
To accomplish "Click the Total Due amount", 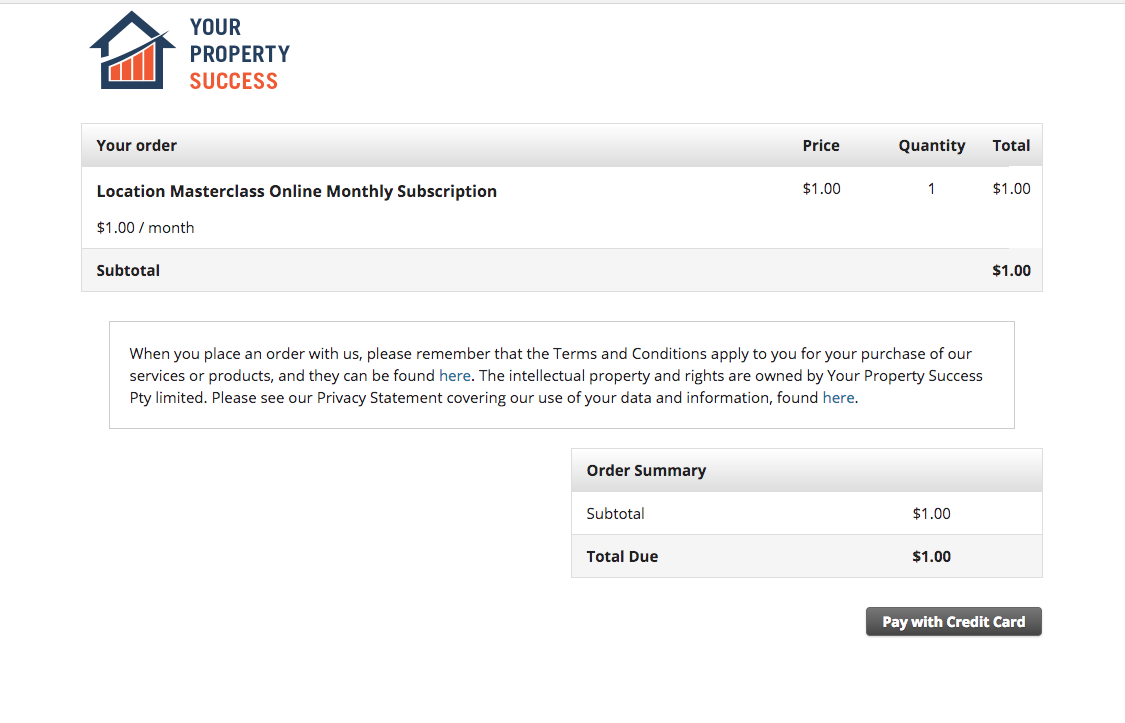I will click(931, 557).
